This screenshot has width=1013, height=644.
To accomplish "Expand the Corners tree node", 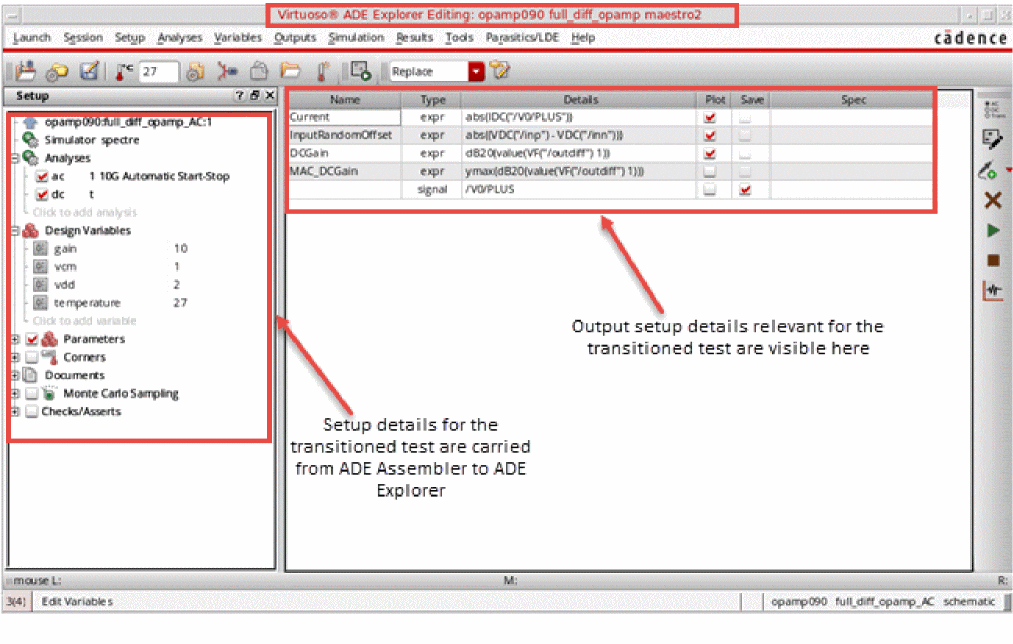I will click(15, 358).
